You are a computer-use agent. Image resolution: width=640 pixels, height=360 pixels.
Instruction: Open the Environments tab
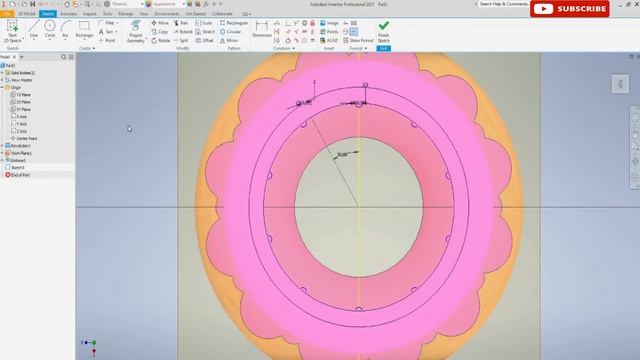(167, 14)
